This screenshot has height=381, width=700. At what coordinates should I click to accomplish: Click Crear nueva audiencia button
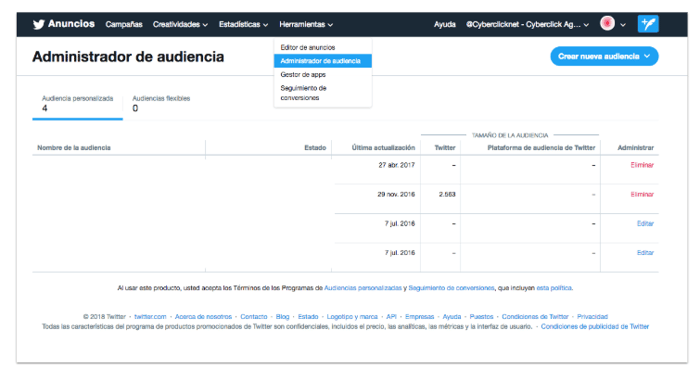604,56
